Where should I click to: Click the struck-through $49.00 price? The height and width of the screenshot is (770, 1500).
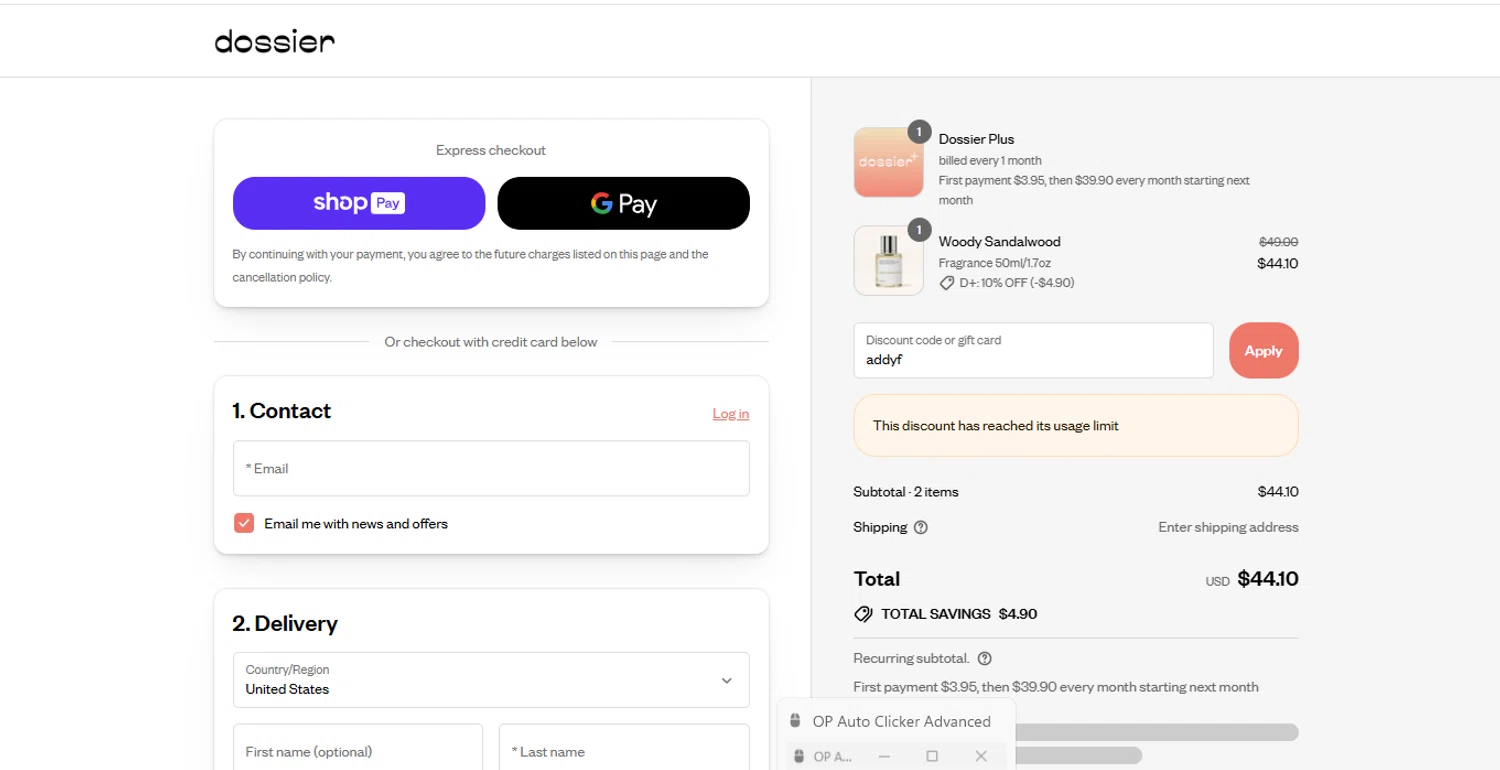1278,242
